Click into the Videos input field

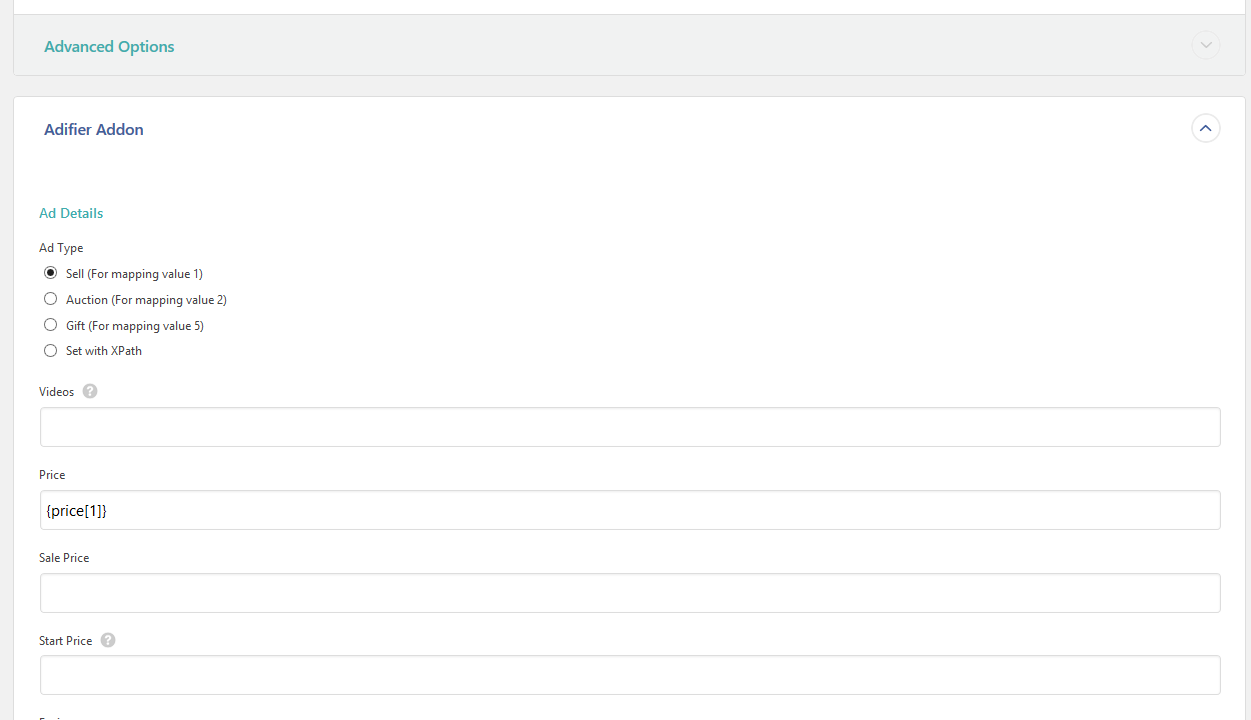[630, 427]
